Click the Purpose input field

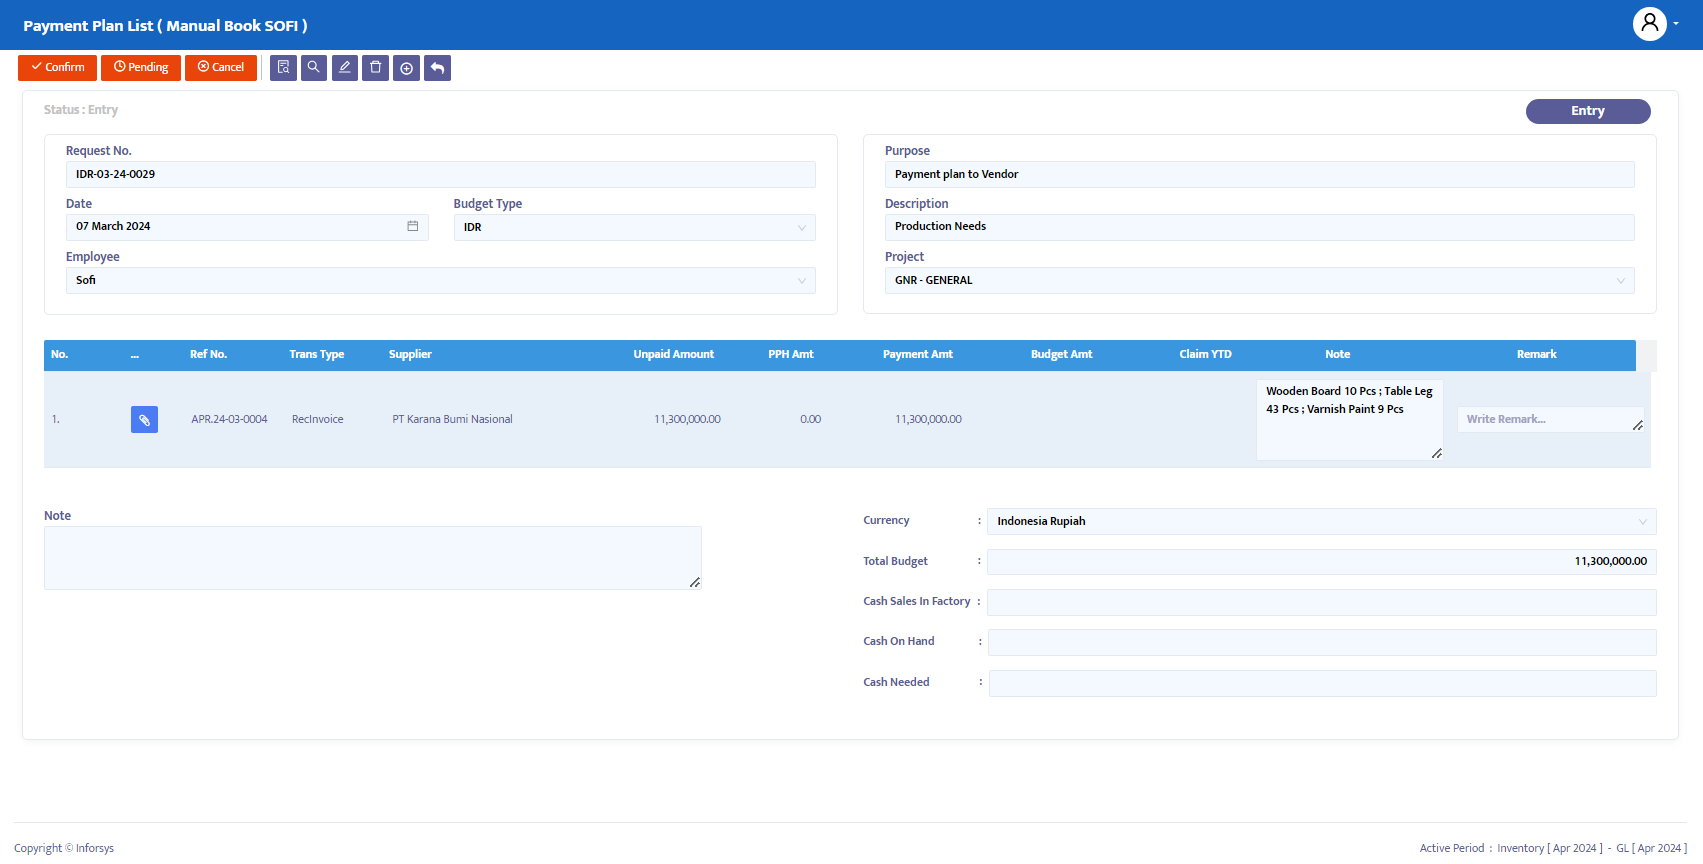(1260, 174)
